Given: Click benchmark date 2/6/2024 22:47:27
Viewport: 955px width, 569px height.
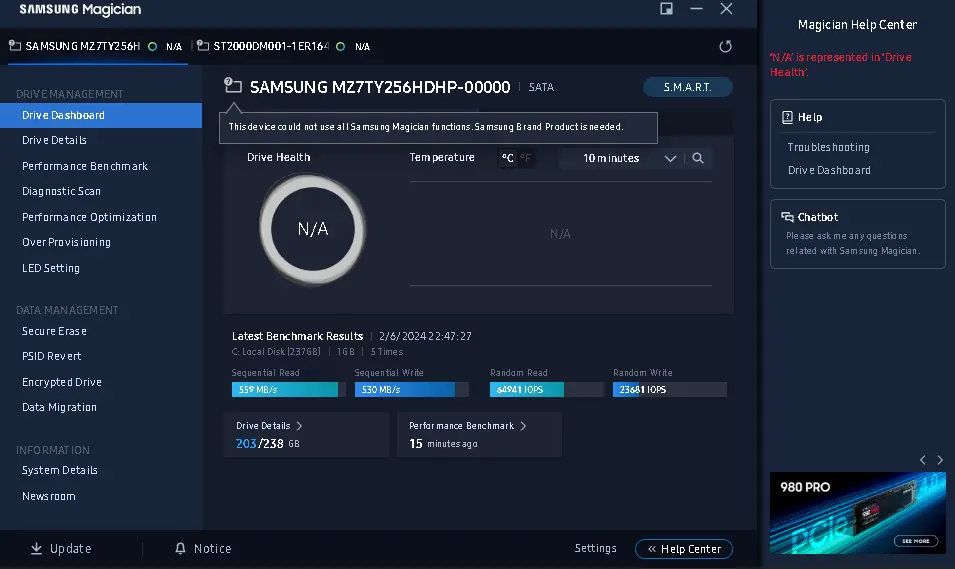Looking at the screenshot, I should click(425, 336).
